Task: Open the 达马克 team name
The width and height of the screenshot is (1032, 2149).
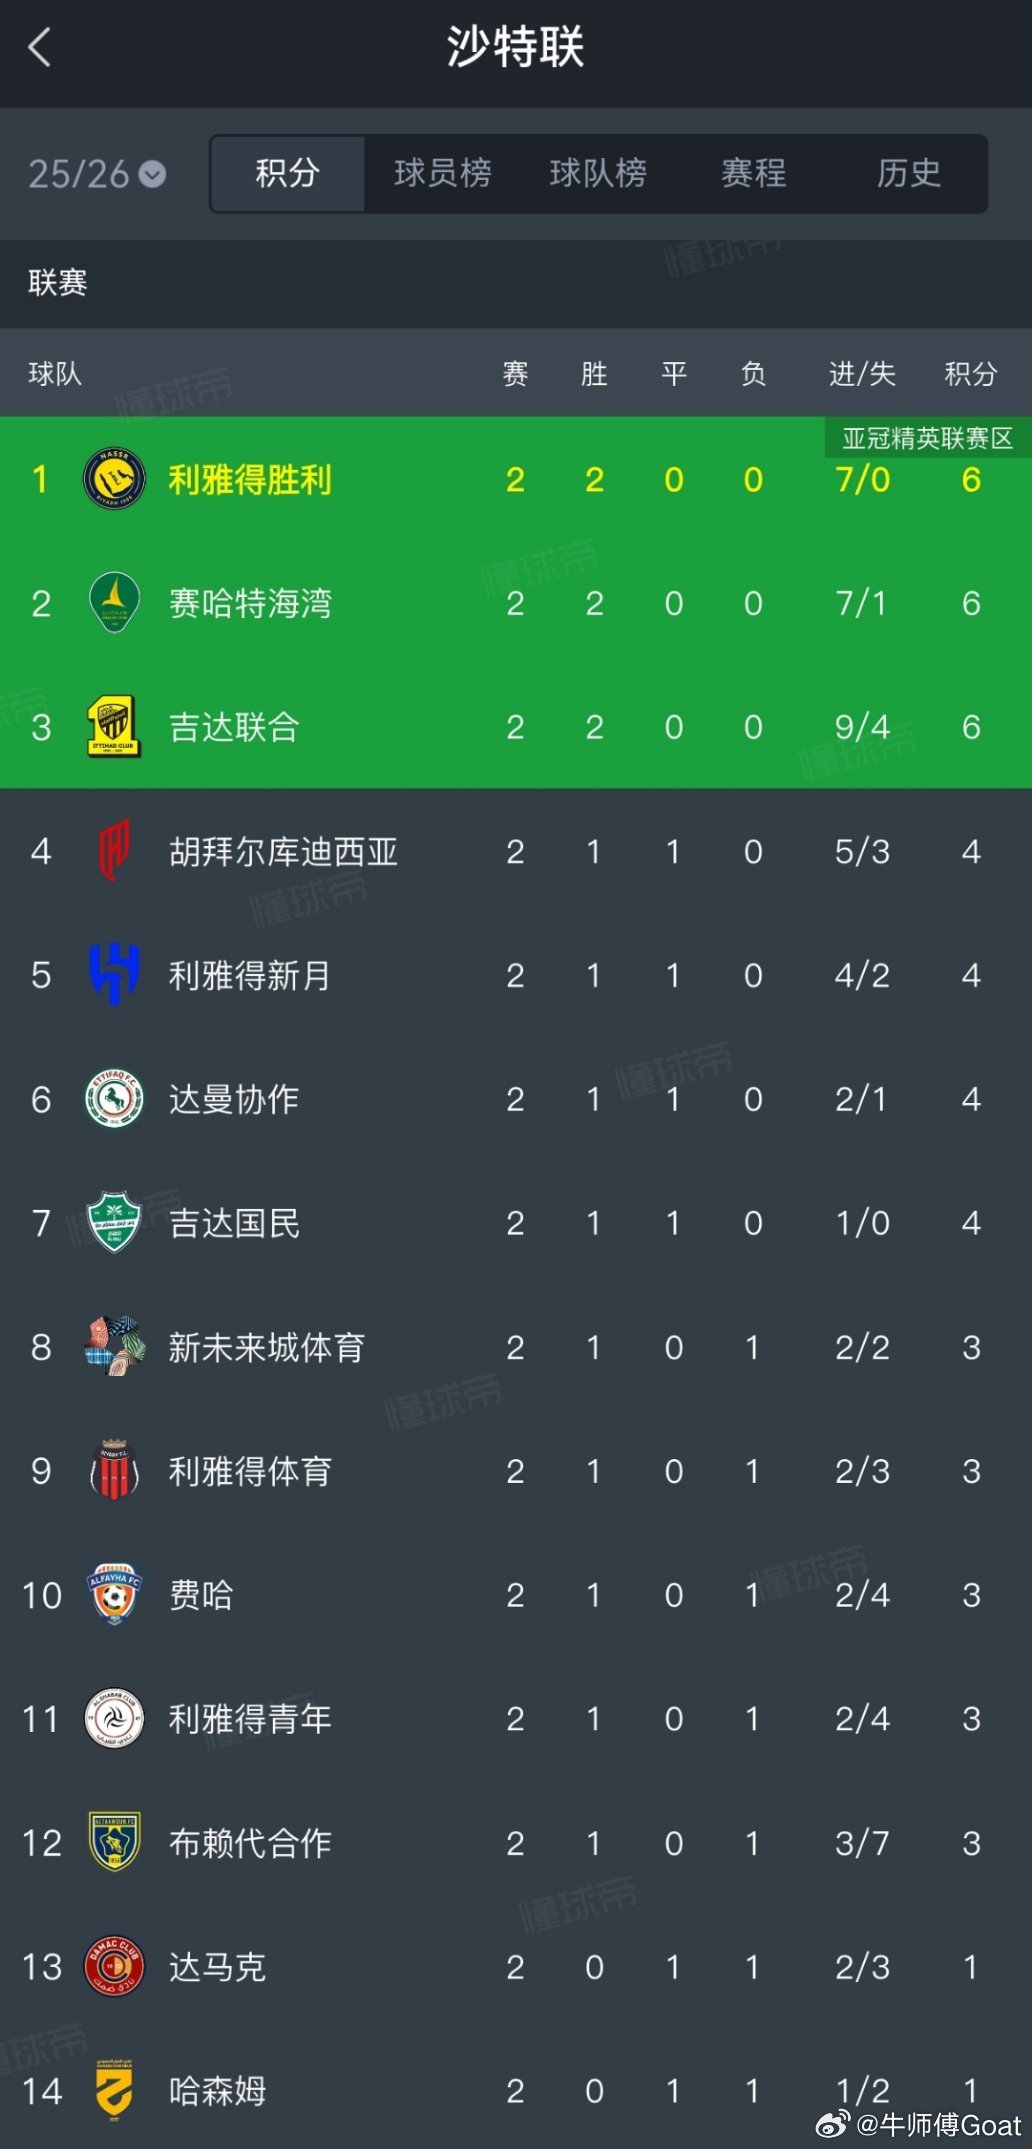Action: 217,1967
